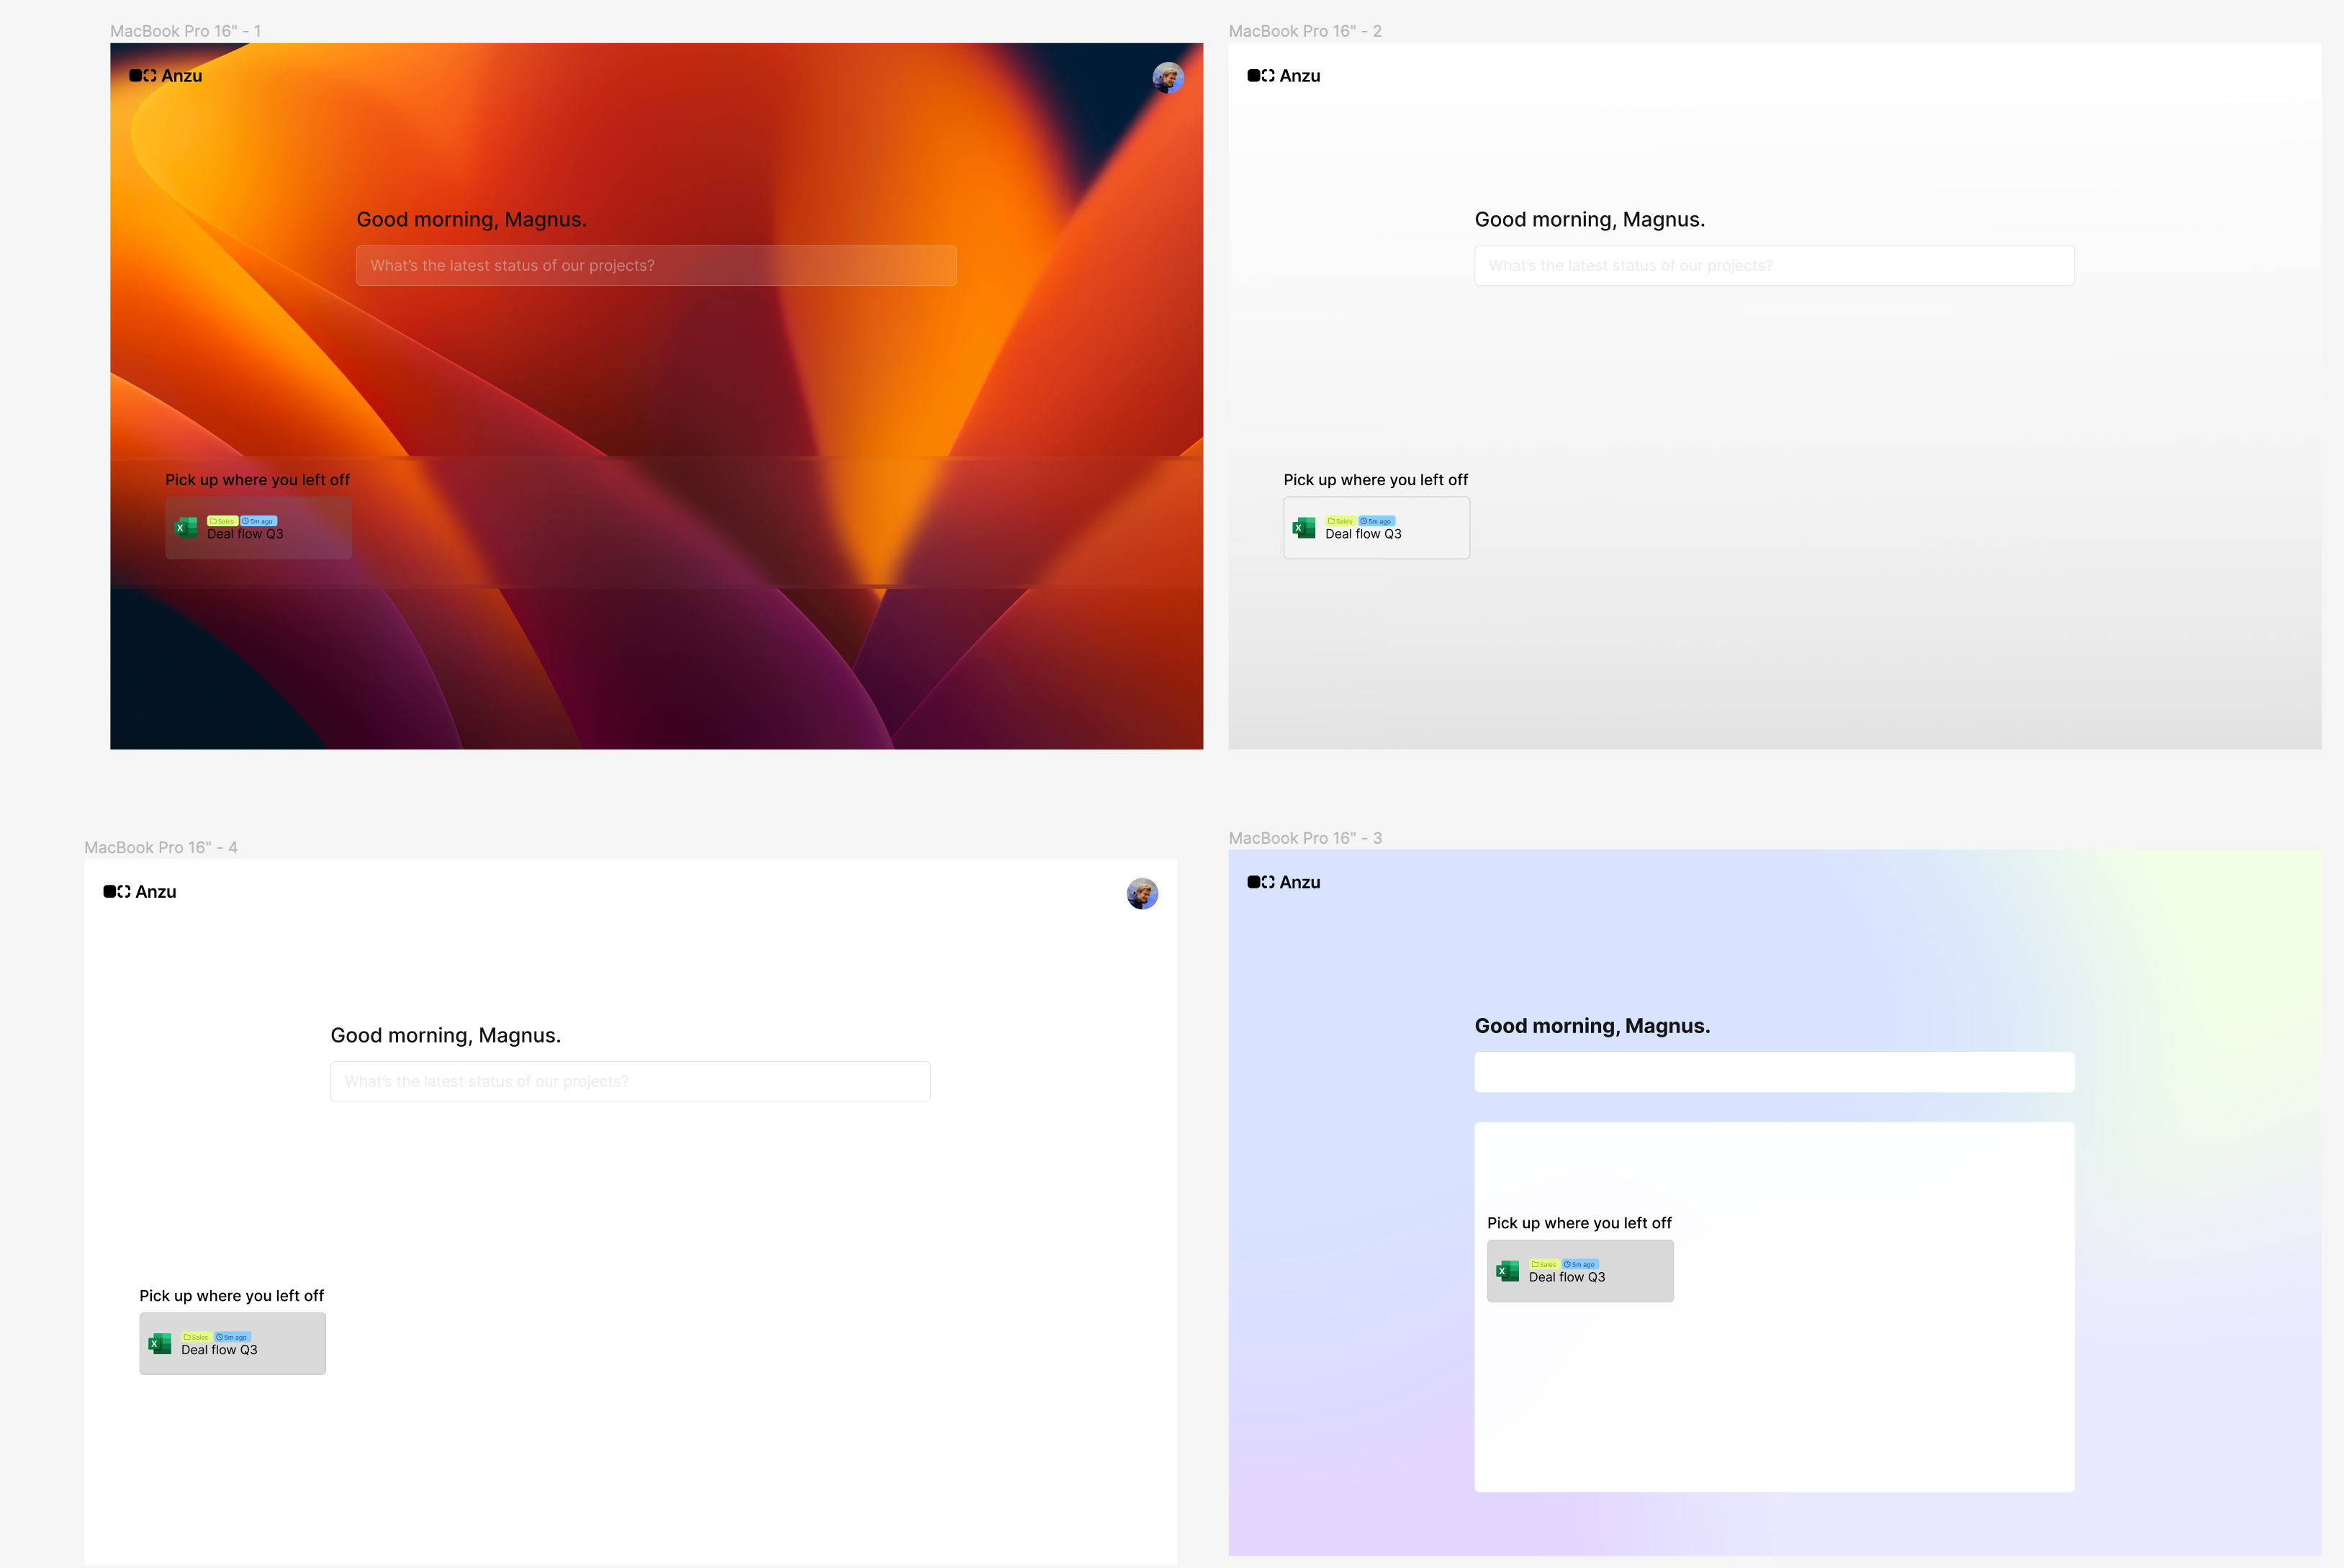This screenshot has width=2344, height=1568.
Task: Click the Sales tag in frame 3 card
Action: point(1544,1264)
